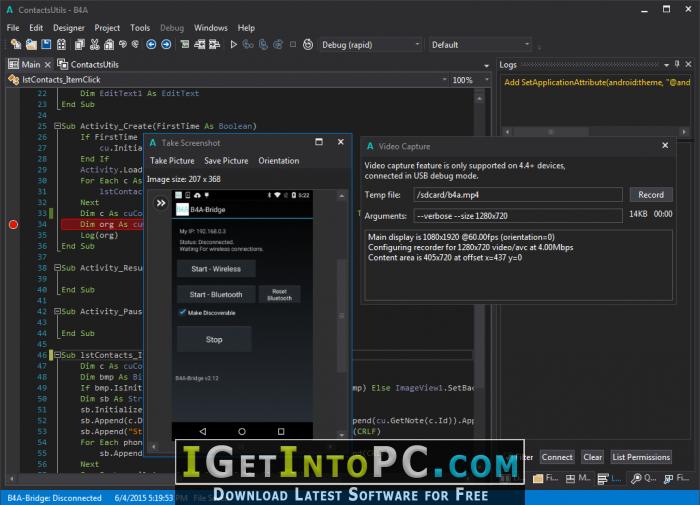Open the Designer menu
Image resolution: width=700 pixels, height=505 pixels.
pos(69,28)
